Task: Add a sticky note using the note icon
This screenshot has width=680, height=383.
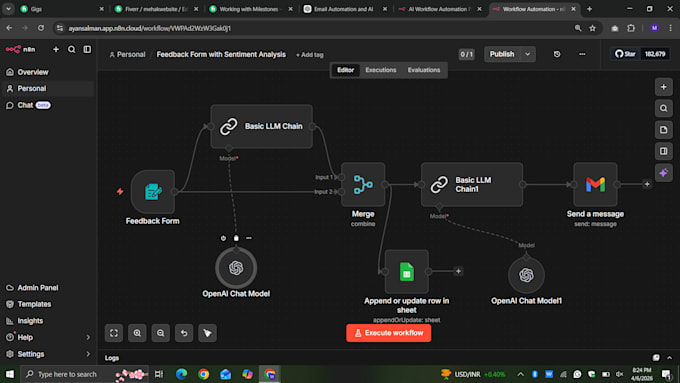Action: click(664, 130)
